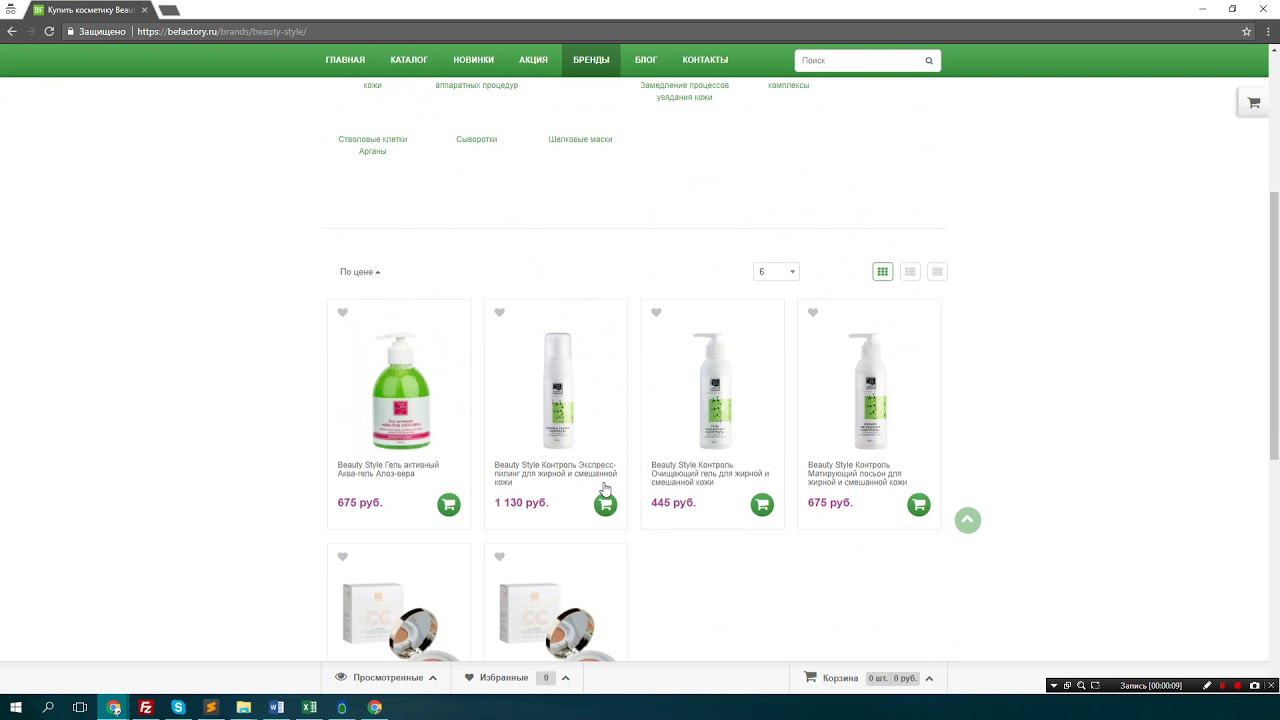Screen dimensions: 1280x720
Task: Open the recorder toolbar dropdown arrow
Action: point(1053,686)
